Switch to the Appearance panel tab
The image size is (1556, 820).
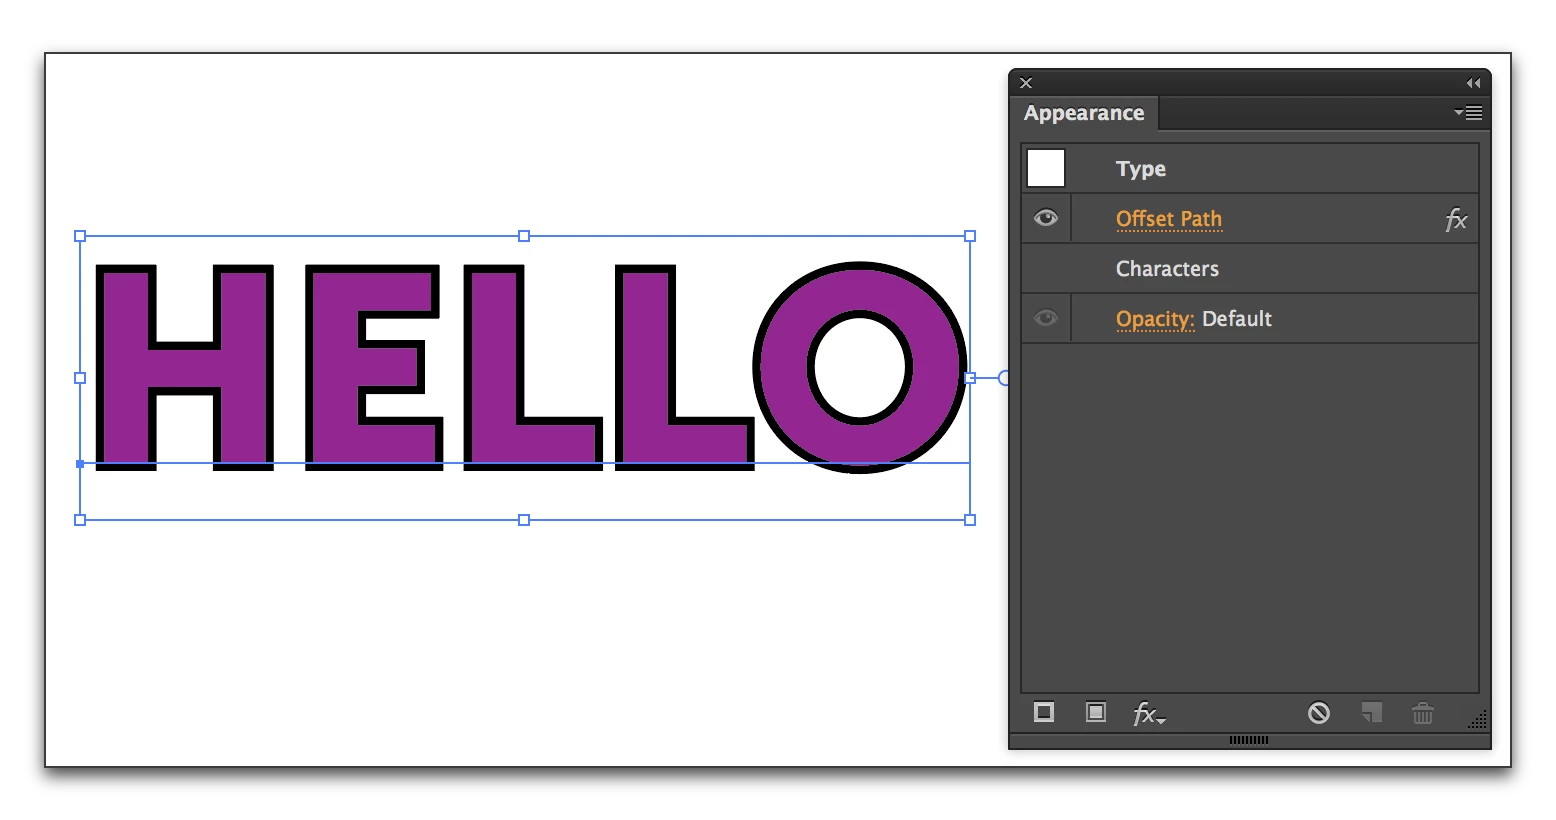pyautogui.click(x=1084, y=113)
